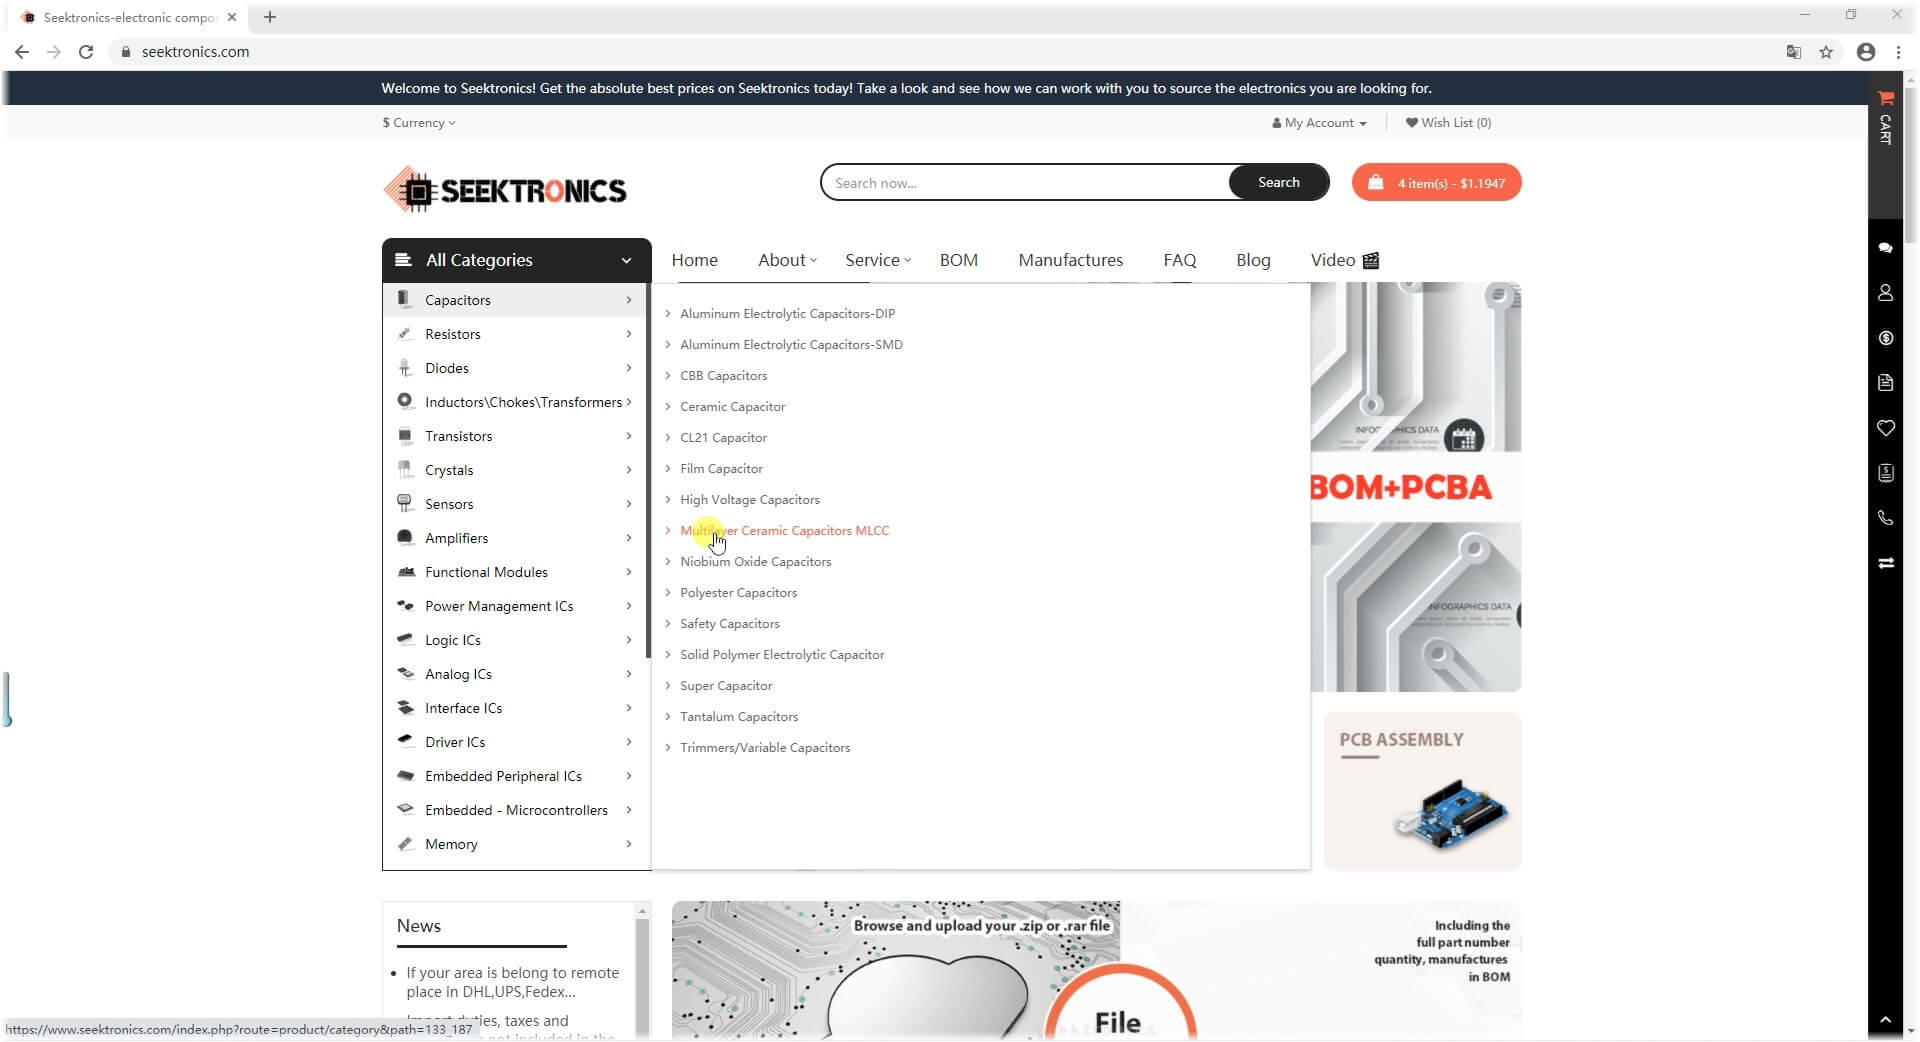Click the PCB ASSEMBLY banner
This screenshot has height=1042, width=1920.
(1422, 791)
